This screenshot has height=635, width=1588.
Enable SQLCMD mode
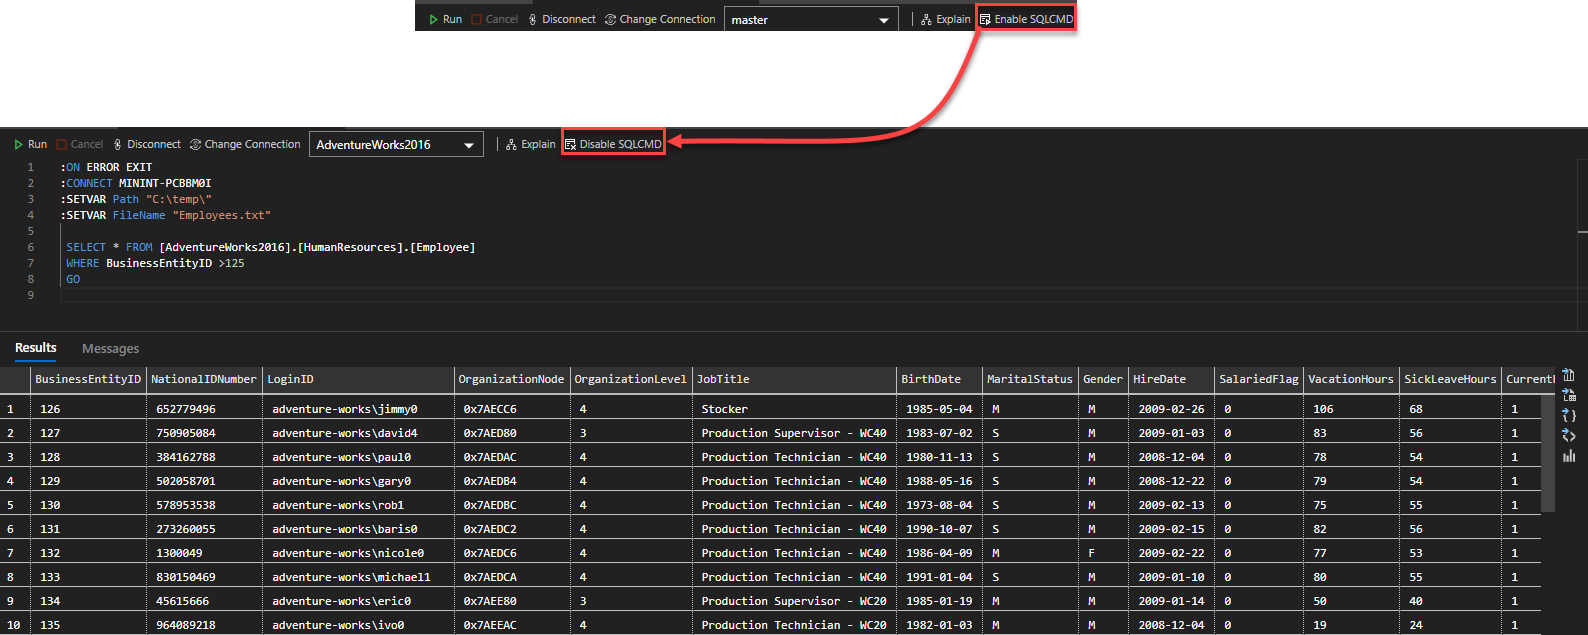coord(1026,19)
